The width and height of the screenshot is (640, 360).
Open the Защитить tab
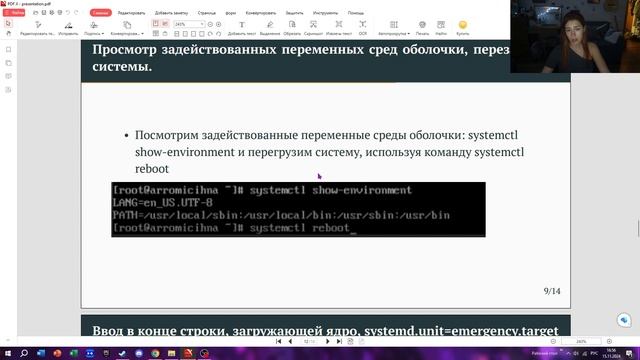pyautogui.click(x=294, y=13)
